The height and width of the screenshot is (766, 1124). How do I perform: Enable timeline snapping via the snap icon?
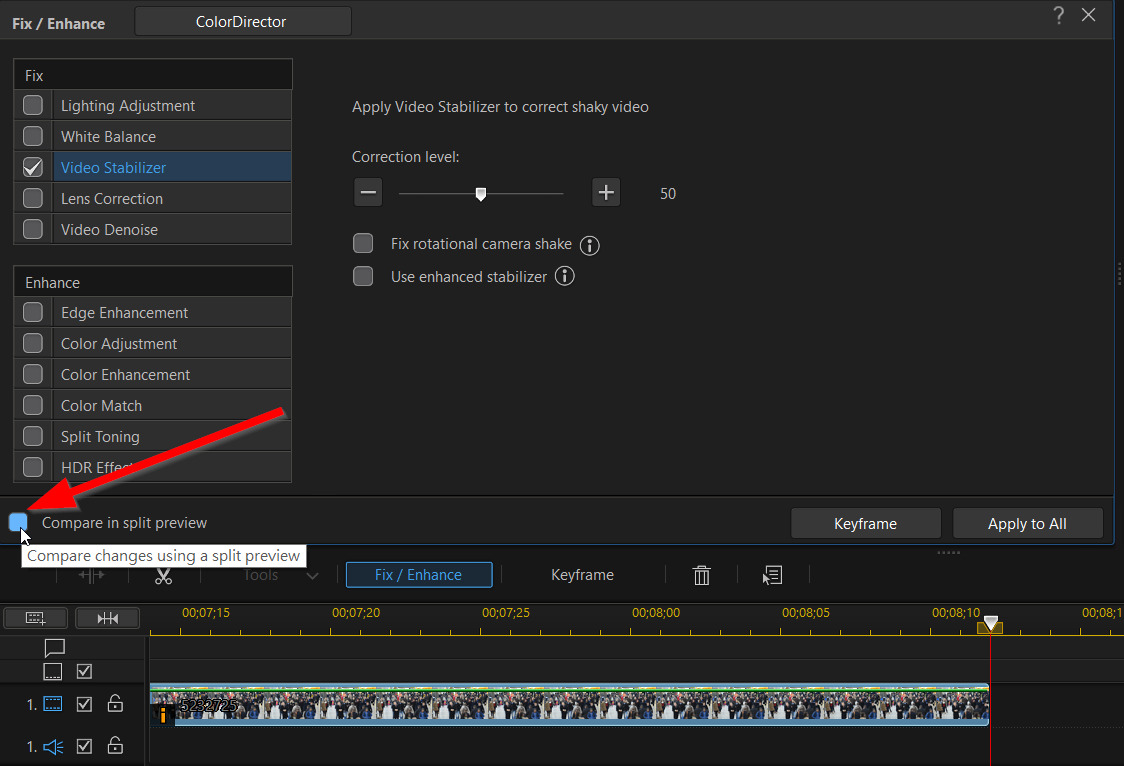pos(108,617)
